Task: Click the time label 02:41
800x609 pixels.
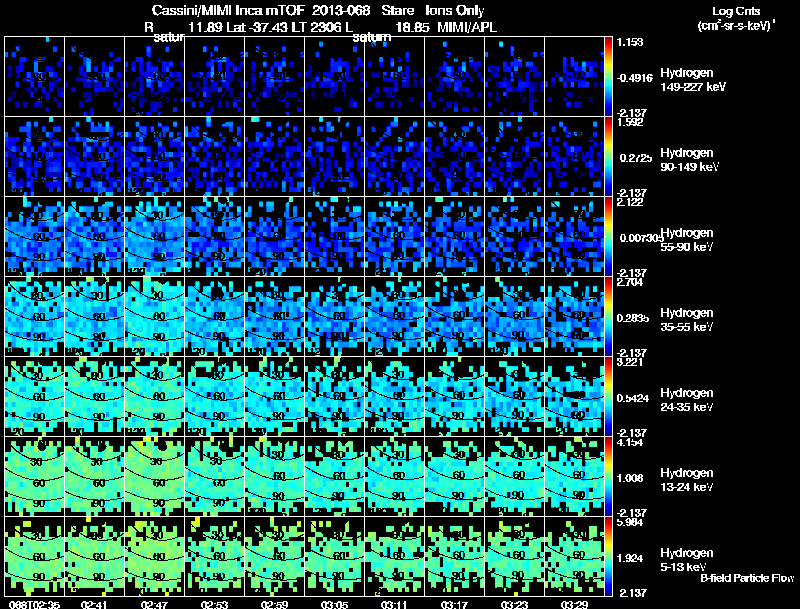Action: coord(94,604)
